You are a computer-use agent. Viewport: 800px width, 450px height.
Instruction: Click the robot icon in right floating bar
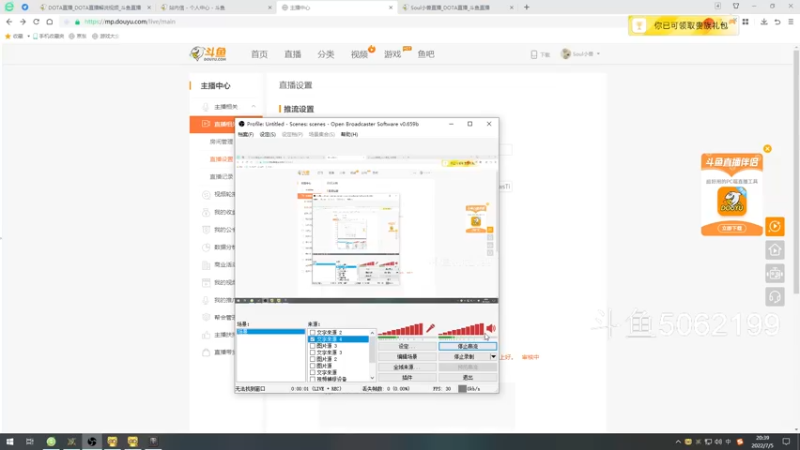coord(774,273)
